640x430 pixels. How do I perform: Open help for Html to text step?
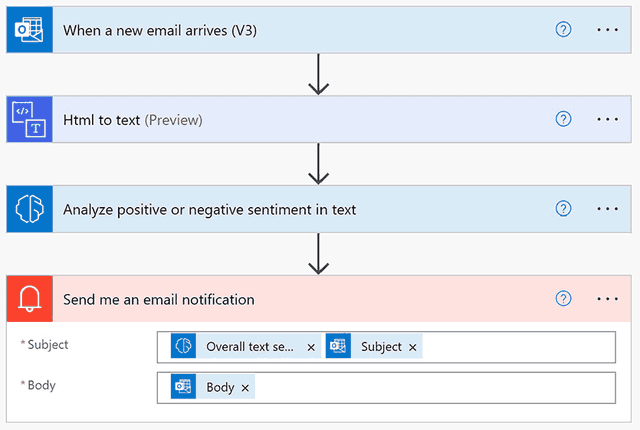click(x=563, y=119)
